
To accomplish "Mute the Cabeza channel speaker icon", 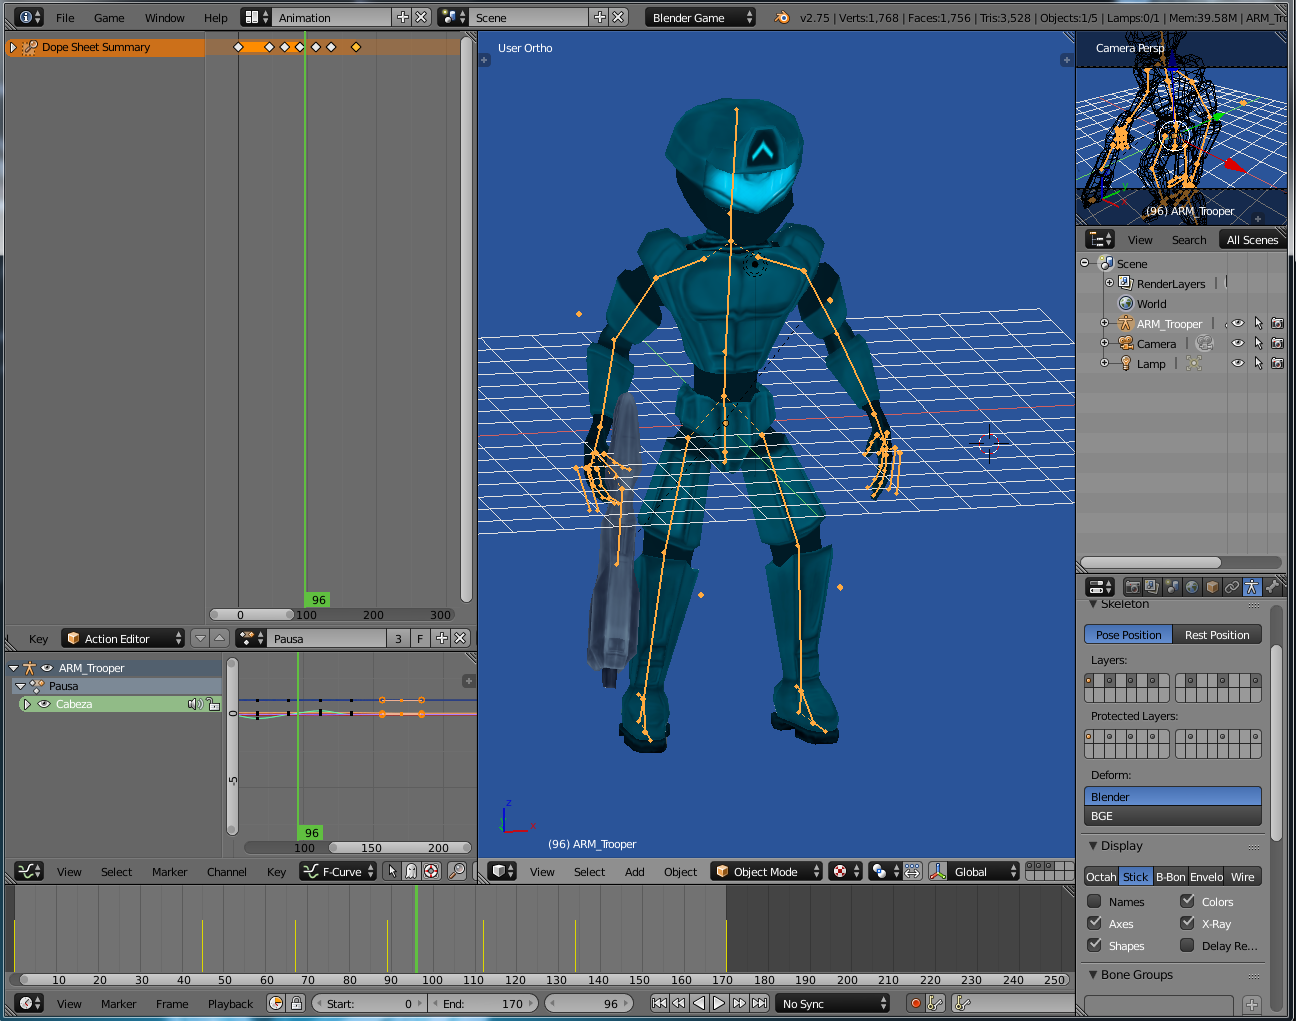I will [194, 704].
